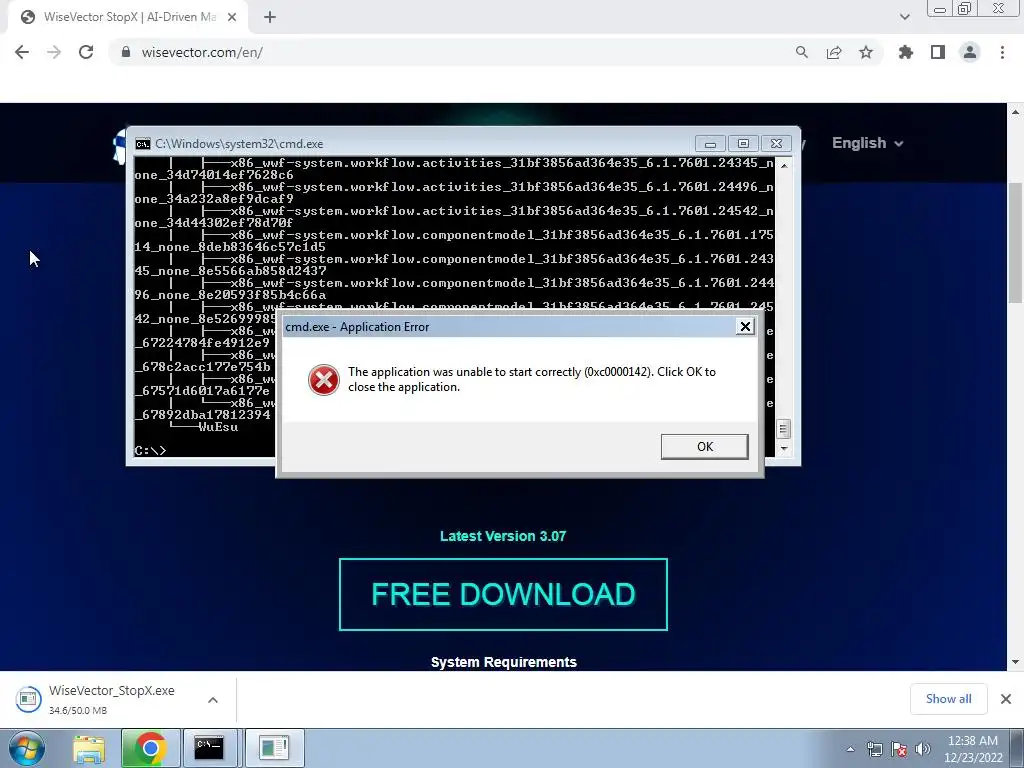The width and height of the screenshot is (1024, 768).
Task: Open the last pinned taskbar application
Action: [x=274, y=748]
